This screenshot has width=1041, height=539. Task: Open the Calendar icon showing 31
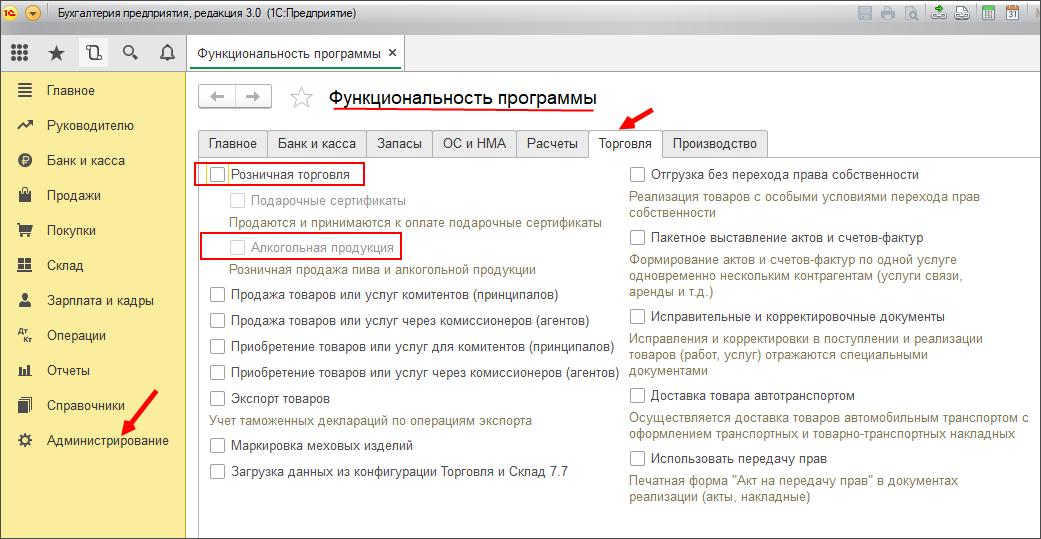coord(1013,13)
